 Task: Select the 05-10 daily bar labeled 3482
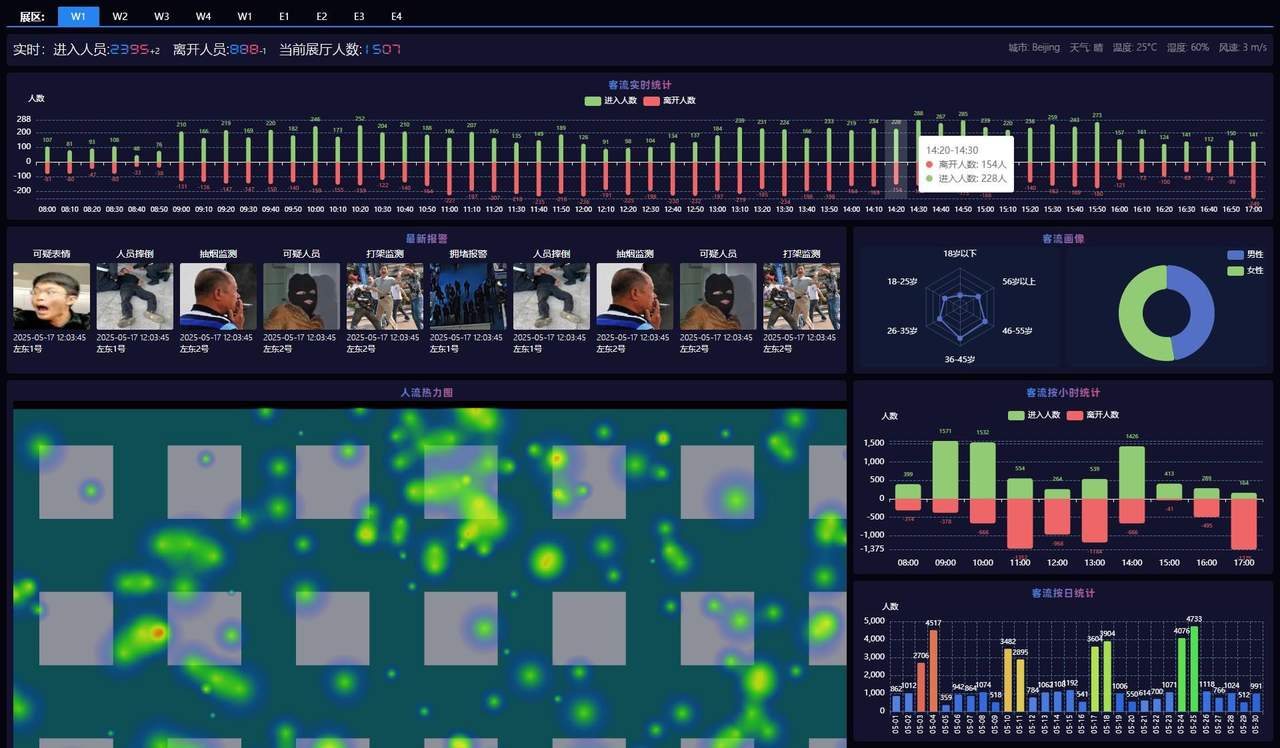[x=1008, y=680]
